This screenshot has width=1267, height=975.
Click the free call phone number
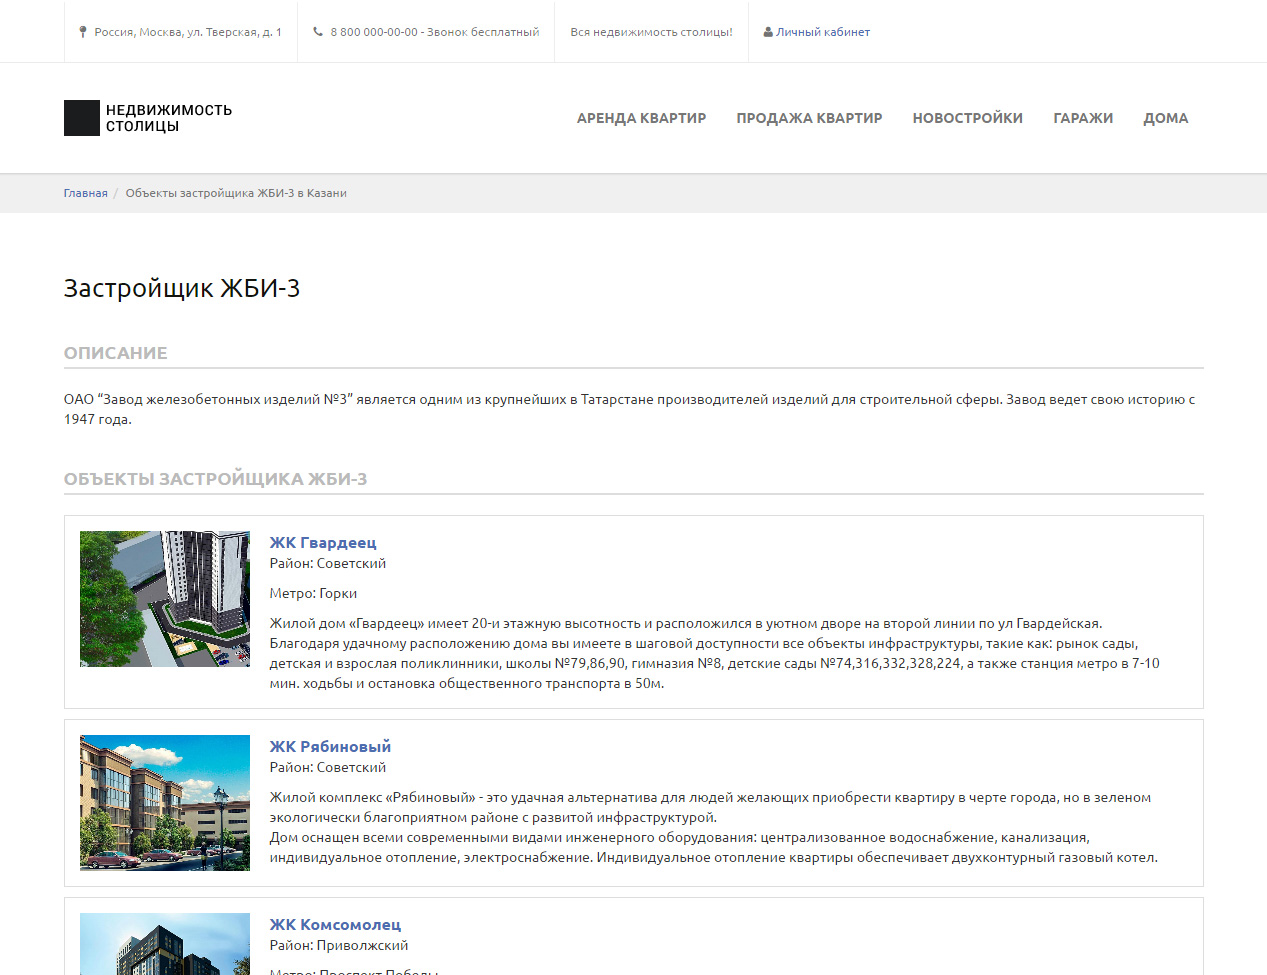[x=434, y=32]
